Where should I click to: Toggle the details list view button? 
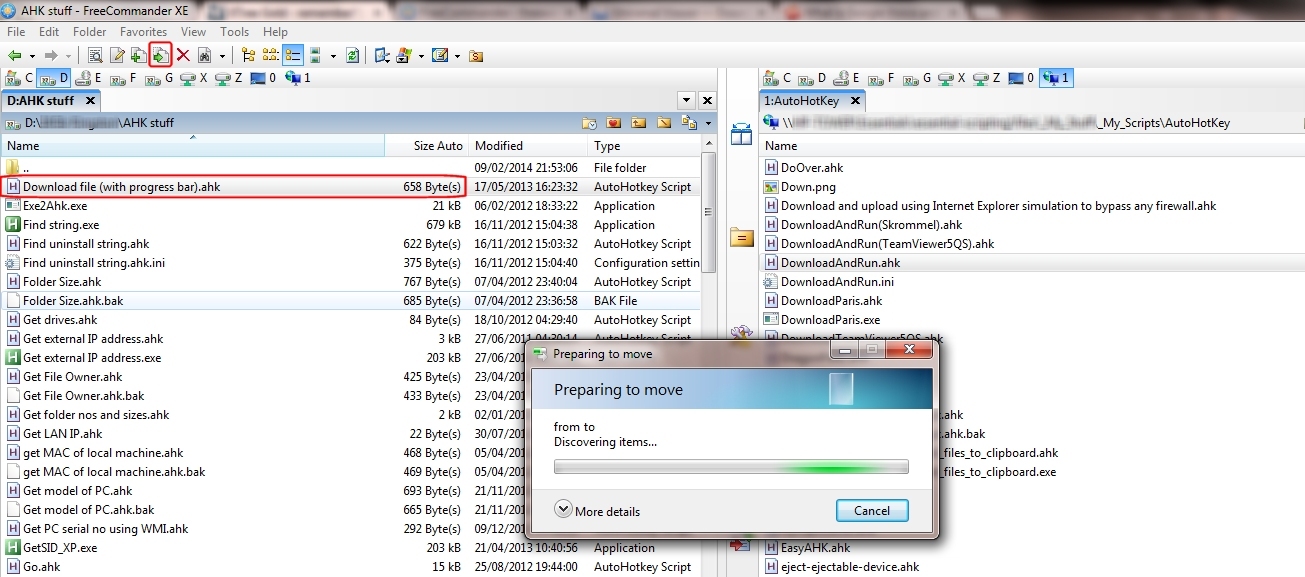293,56
